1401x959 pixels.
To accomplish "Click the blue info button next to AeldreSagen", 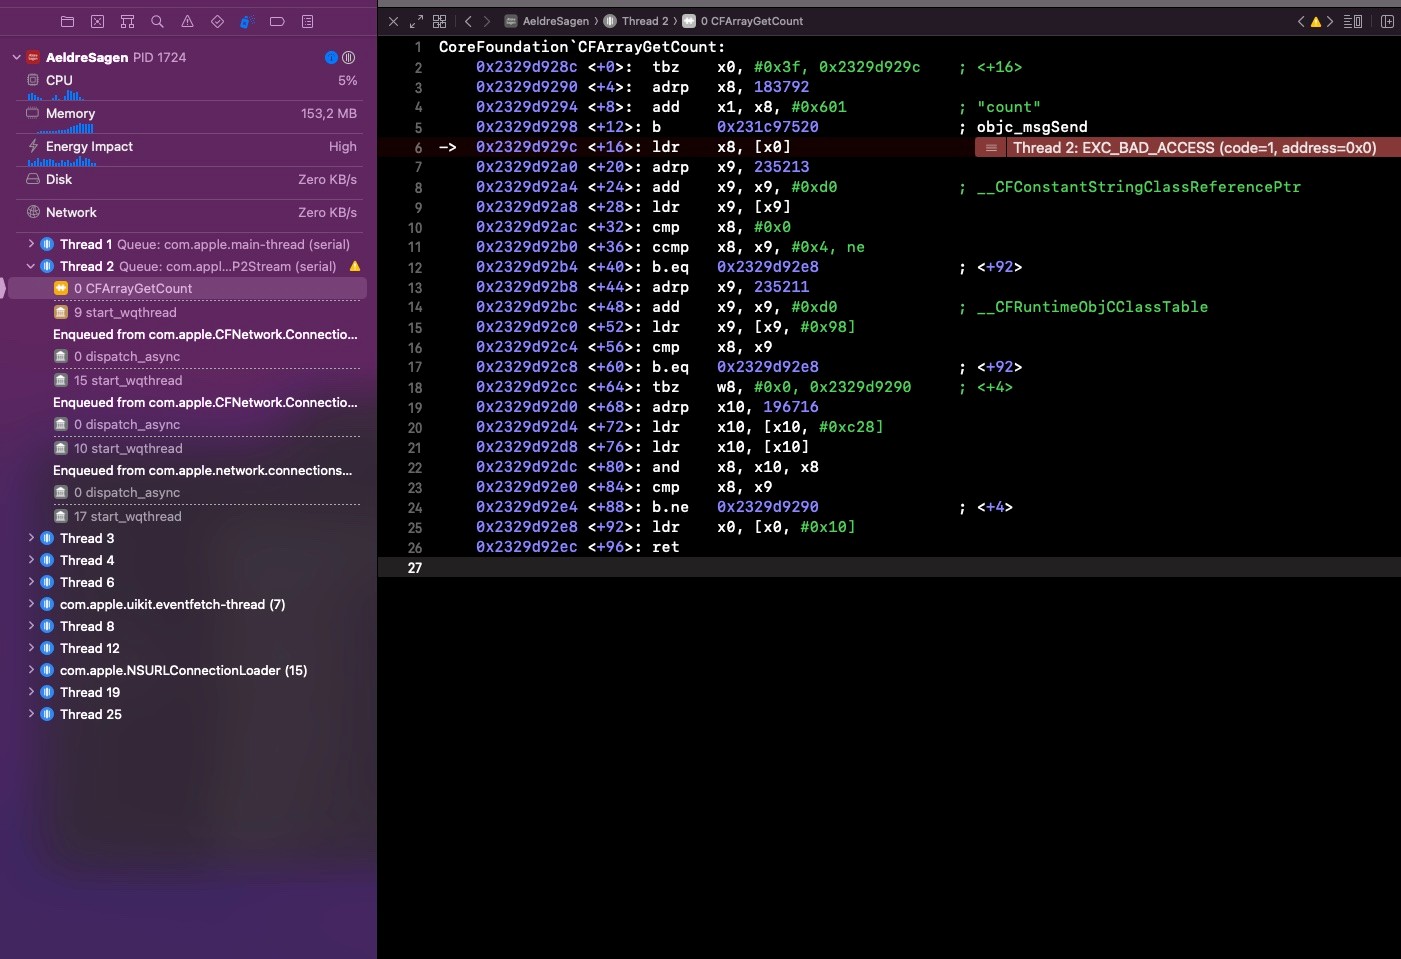I will click(331, 57).
